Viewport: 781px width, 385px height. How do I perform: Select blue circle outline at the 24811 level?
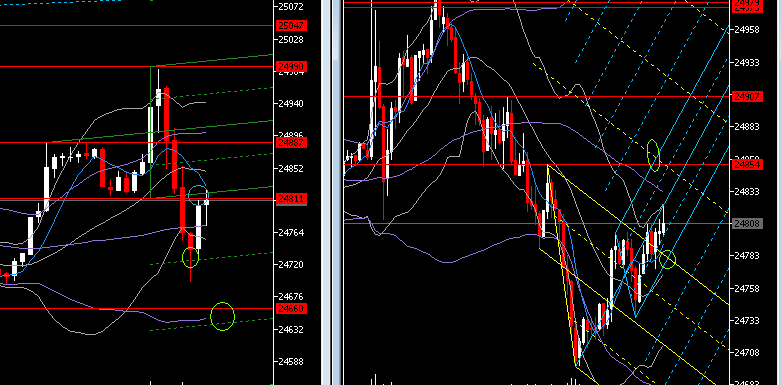199,195
